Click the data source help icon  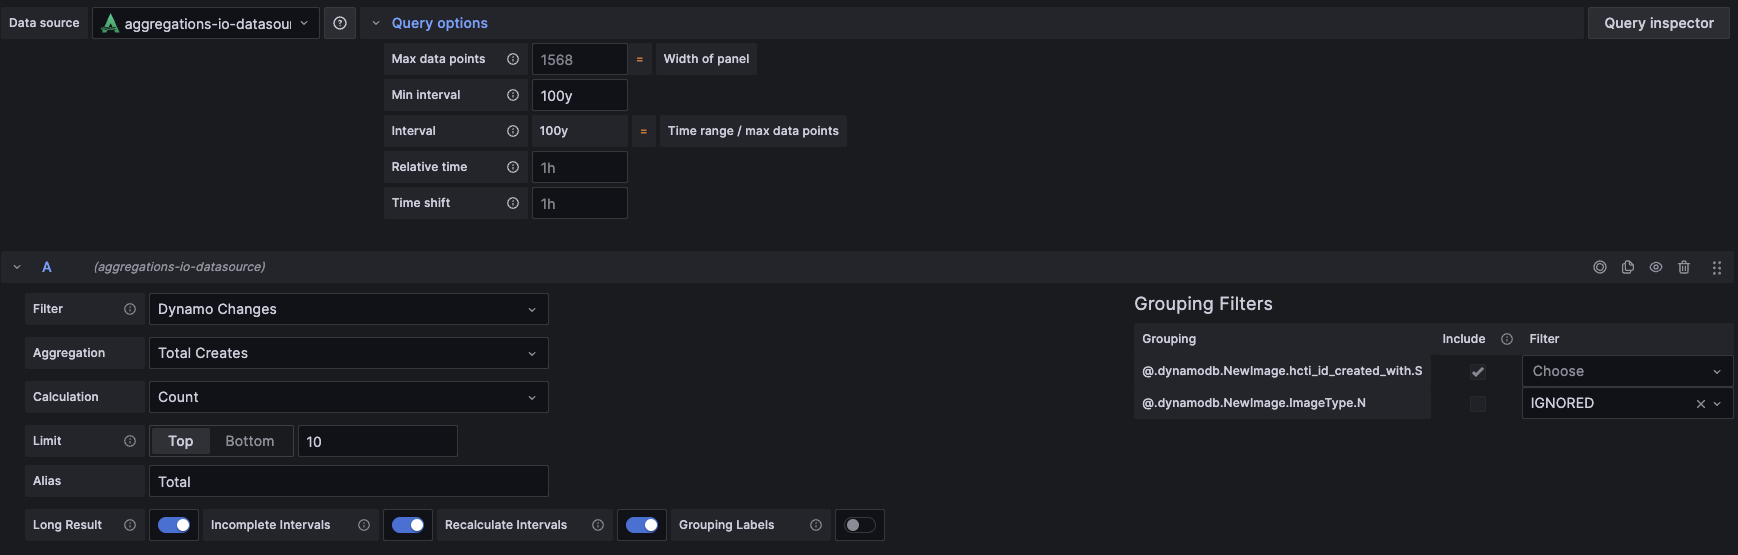pyautogui.click(x=340, y=23)
